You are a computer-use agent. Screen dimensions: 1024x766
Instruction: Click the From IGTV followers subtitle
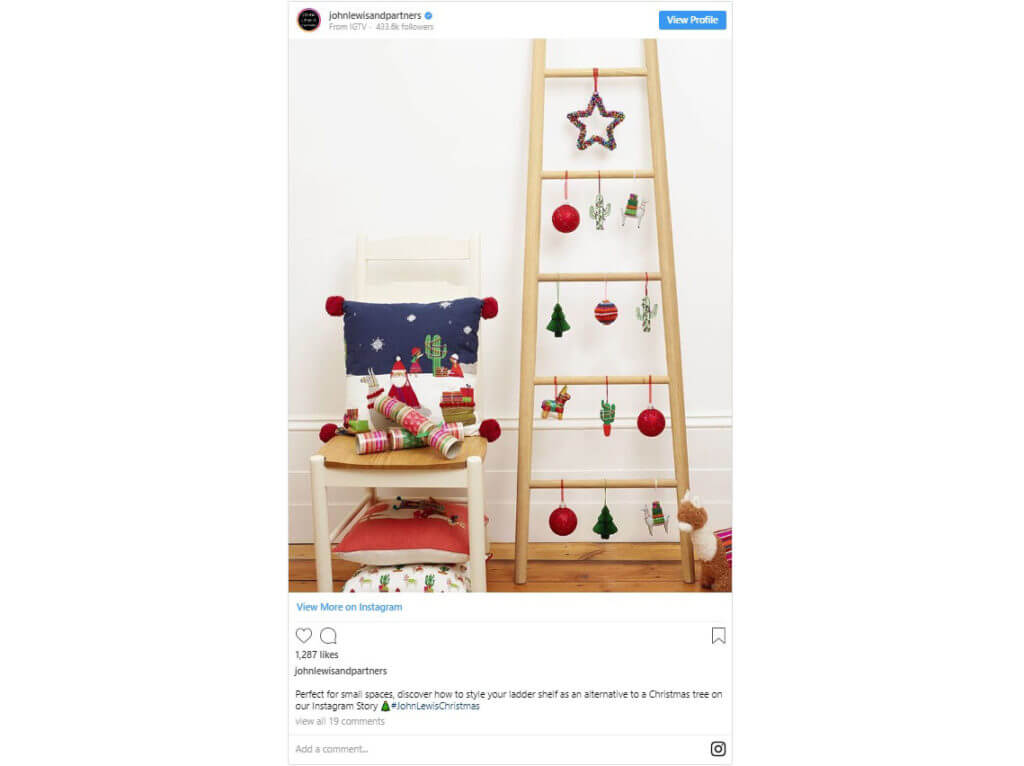[x=381, y=27]
